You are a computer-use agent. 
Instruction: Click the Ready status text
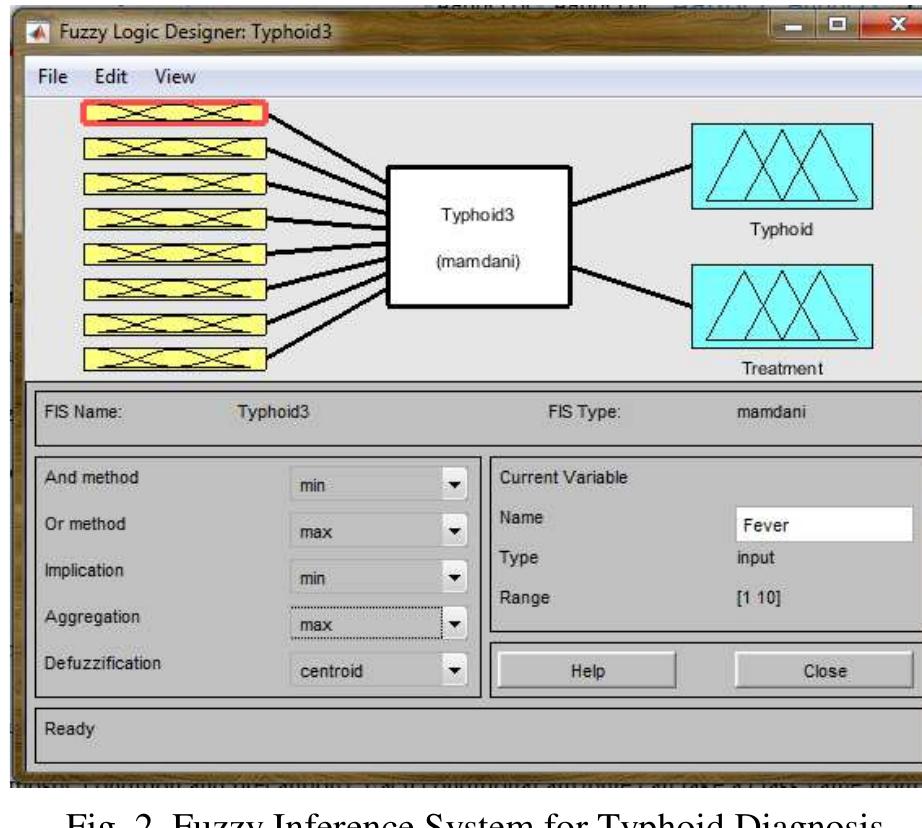click(69, 729)
